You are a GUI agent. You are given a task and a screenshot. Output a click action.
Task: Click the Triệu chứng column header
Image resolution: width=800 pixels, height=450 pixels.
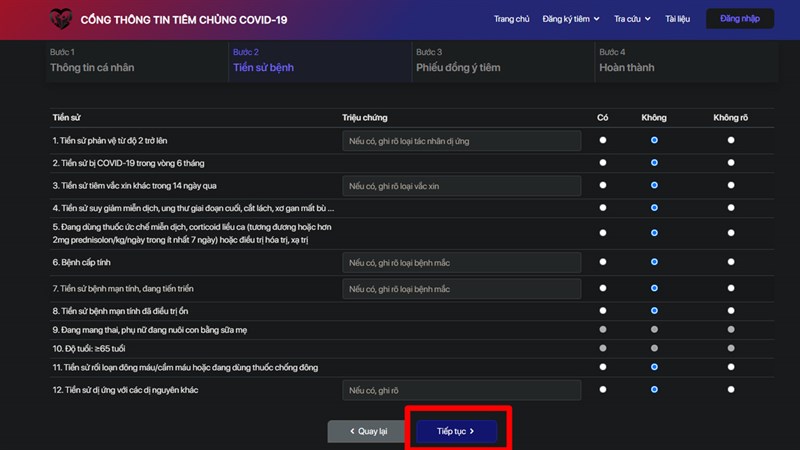365,117
